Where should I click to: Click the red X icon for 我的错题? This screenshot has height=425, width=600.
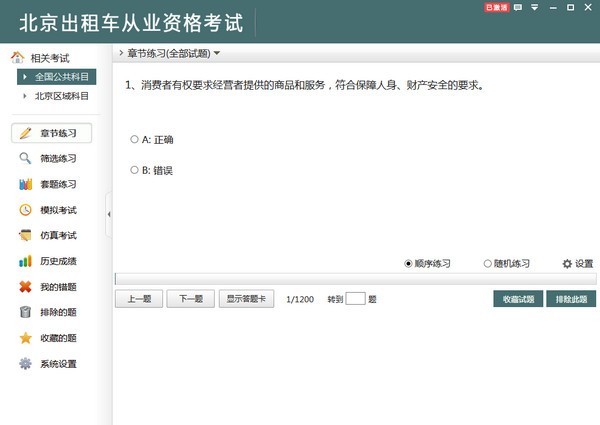click(25, 287)
